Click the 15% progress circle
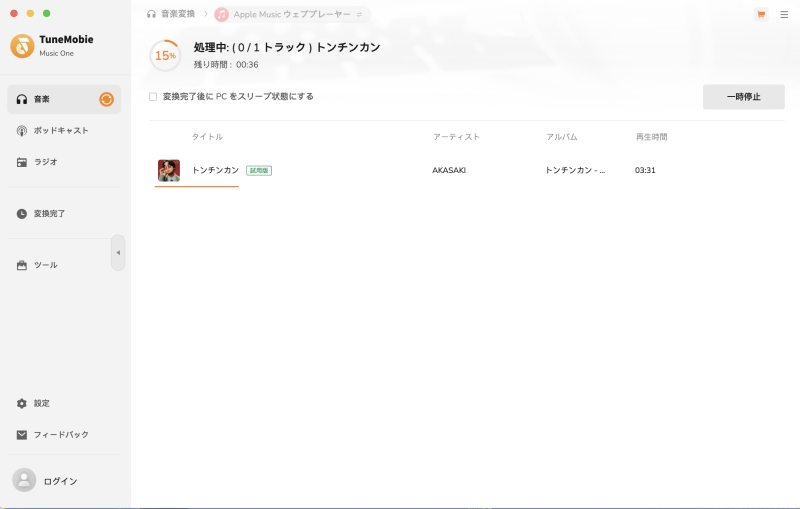Screen dimensions: 800x509 [165, 55]
